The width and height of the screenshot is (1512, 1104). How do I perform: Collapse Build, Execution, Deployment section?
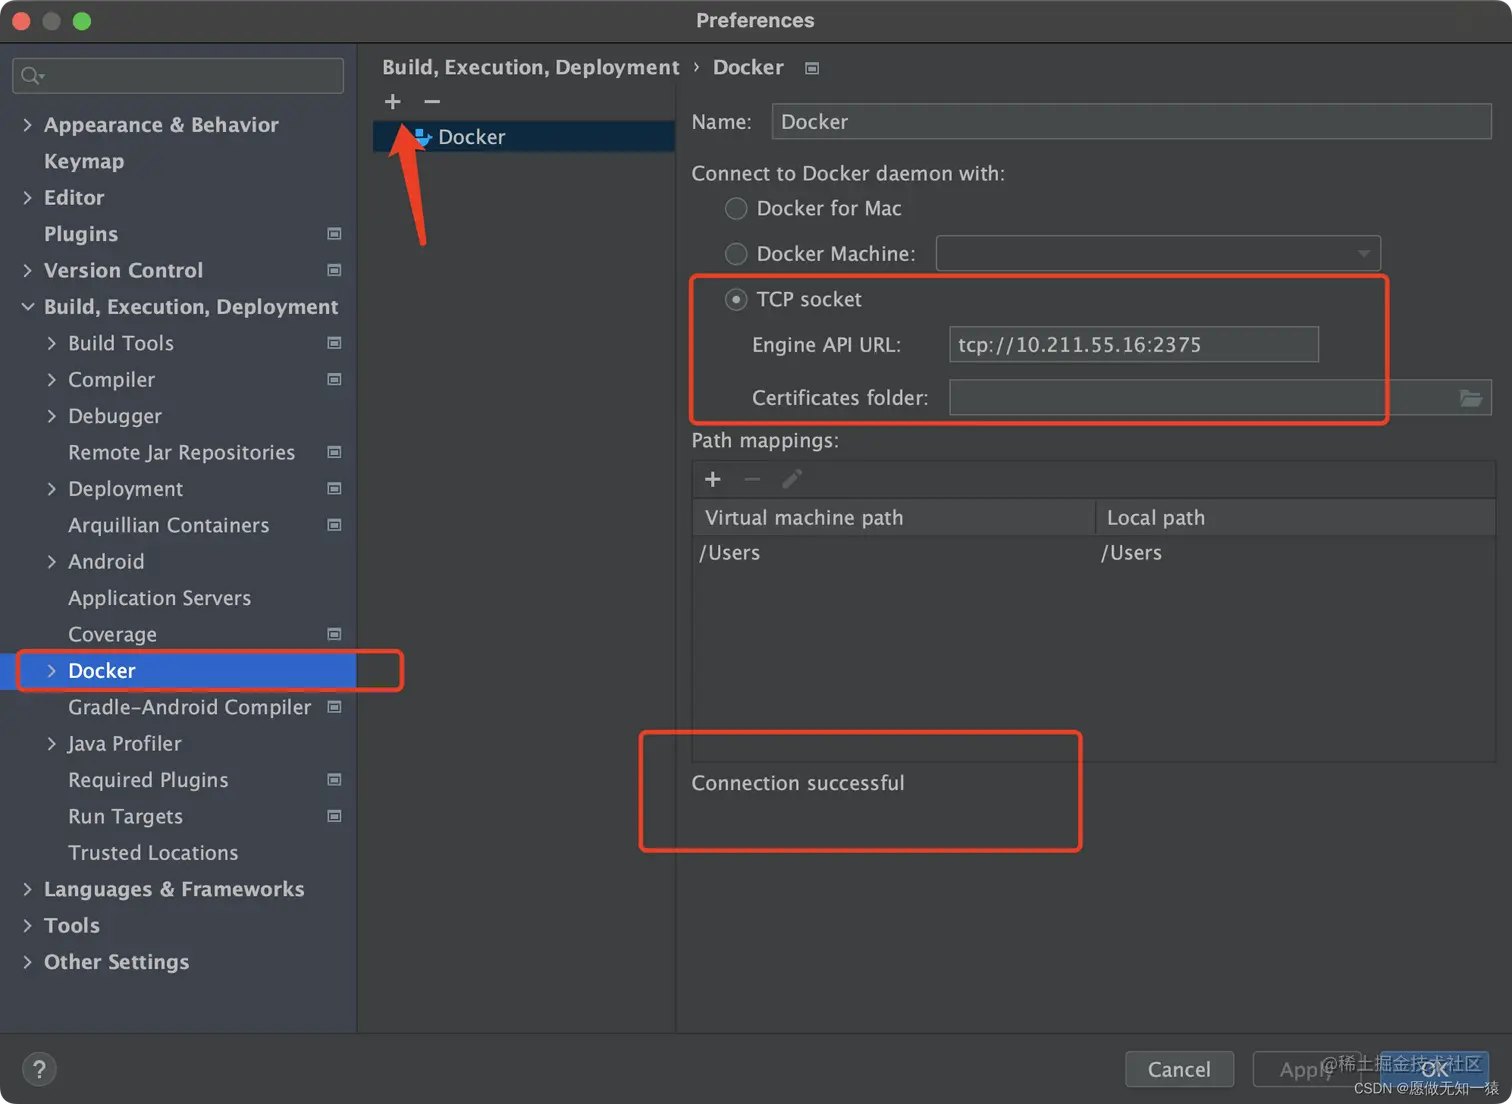27,307
